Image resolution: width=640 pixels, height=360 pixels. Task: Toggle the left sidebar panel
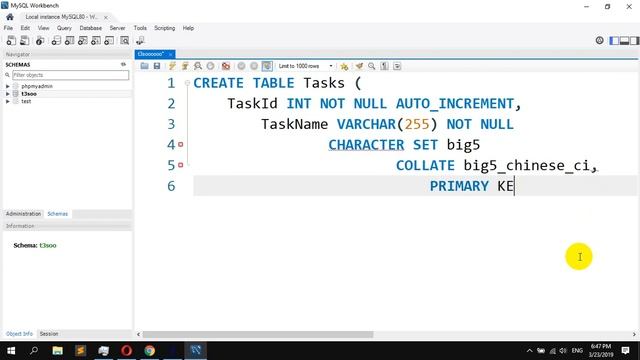pyautogui.click(x=614, y=41)
